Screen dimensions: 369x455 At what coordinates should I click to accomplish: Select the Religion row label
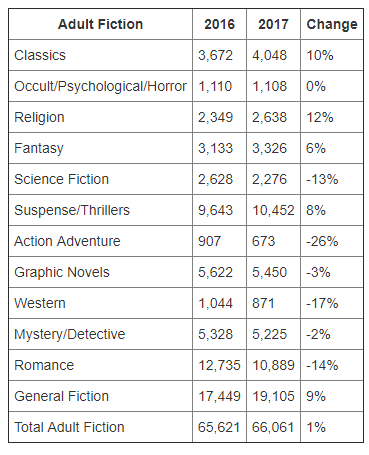(39, 118)
